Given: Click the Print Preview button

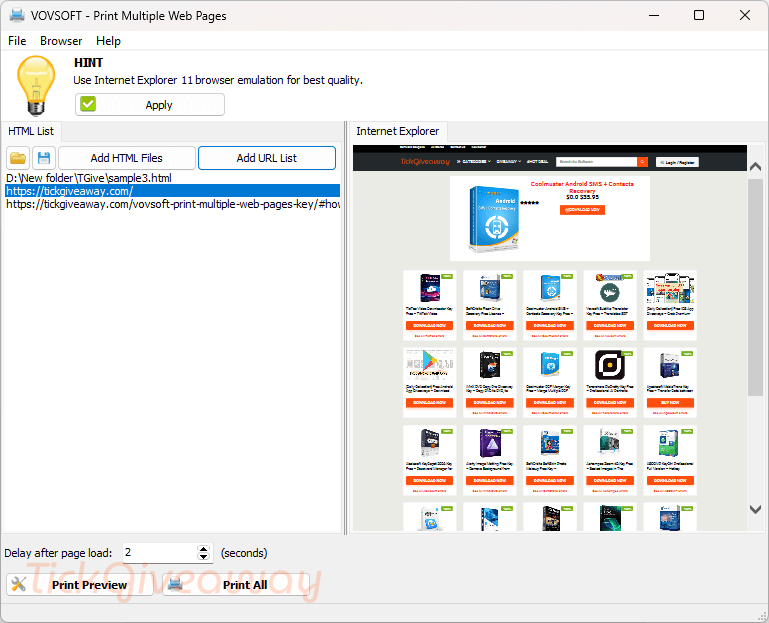Looking at the screenshot, I should point(80,585).
